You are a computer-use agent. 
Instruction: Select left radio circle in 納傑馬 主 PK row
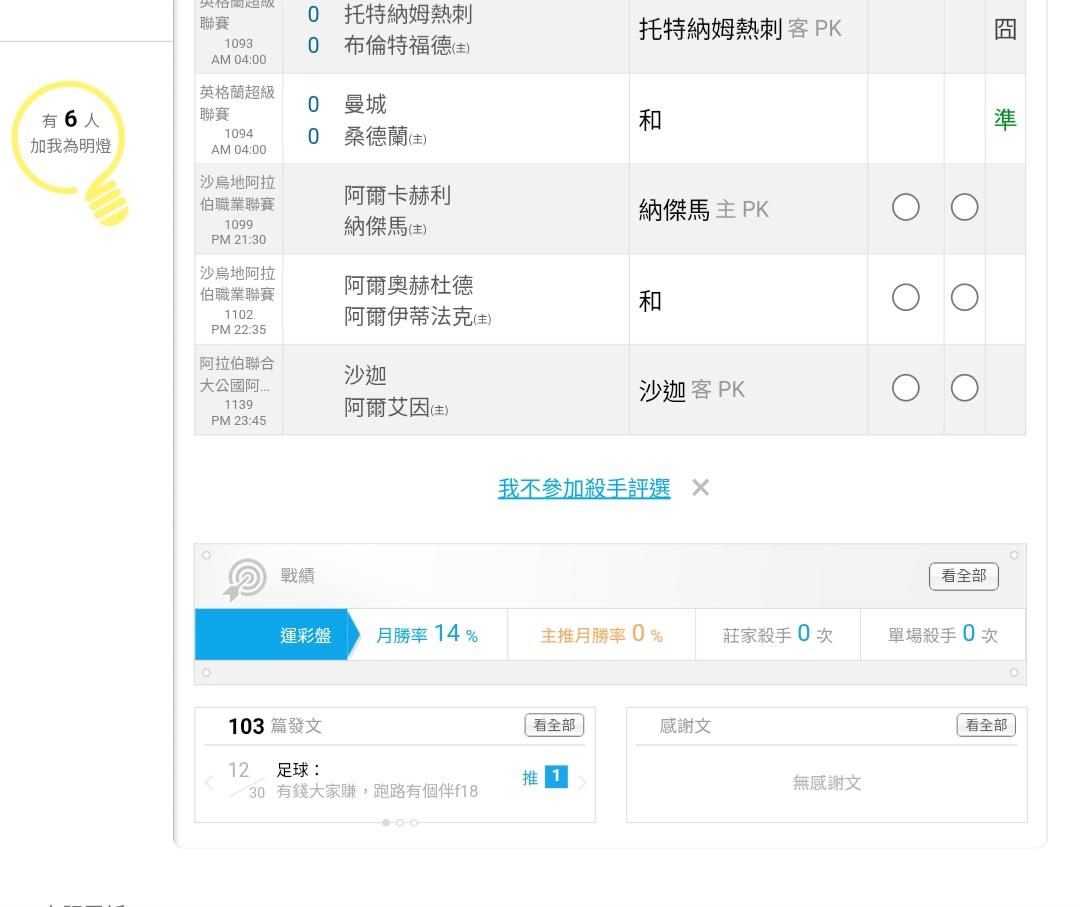pos(905,208)
